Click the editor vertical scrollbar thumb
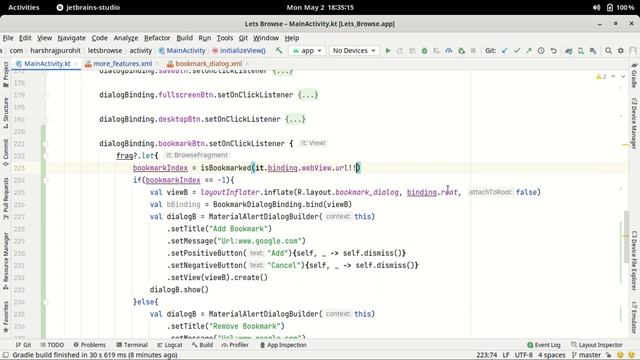Viewport: 640px width, 360px height. pos(627,237)
